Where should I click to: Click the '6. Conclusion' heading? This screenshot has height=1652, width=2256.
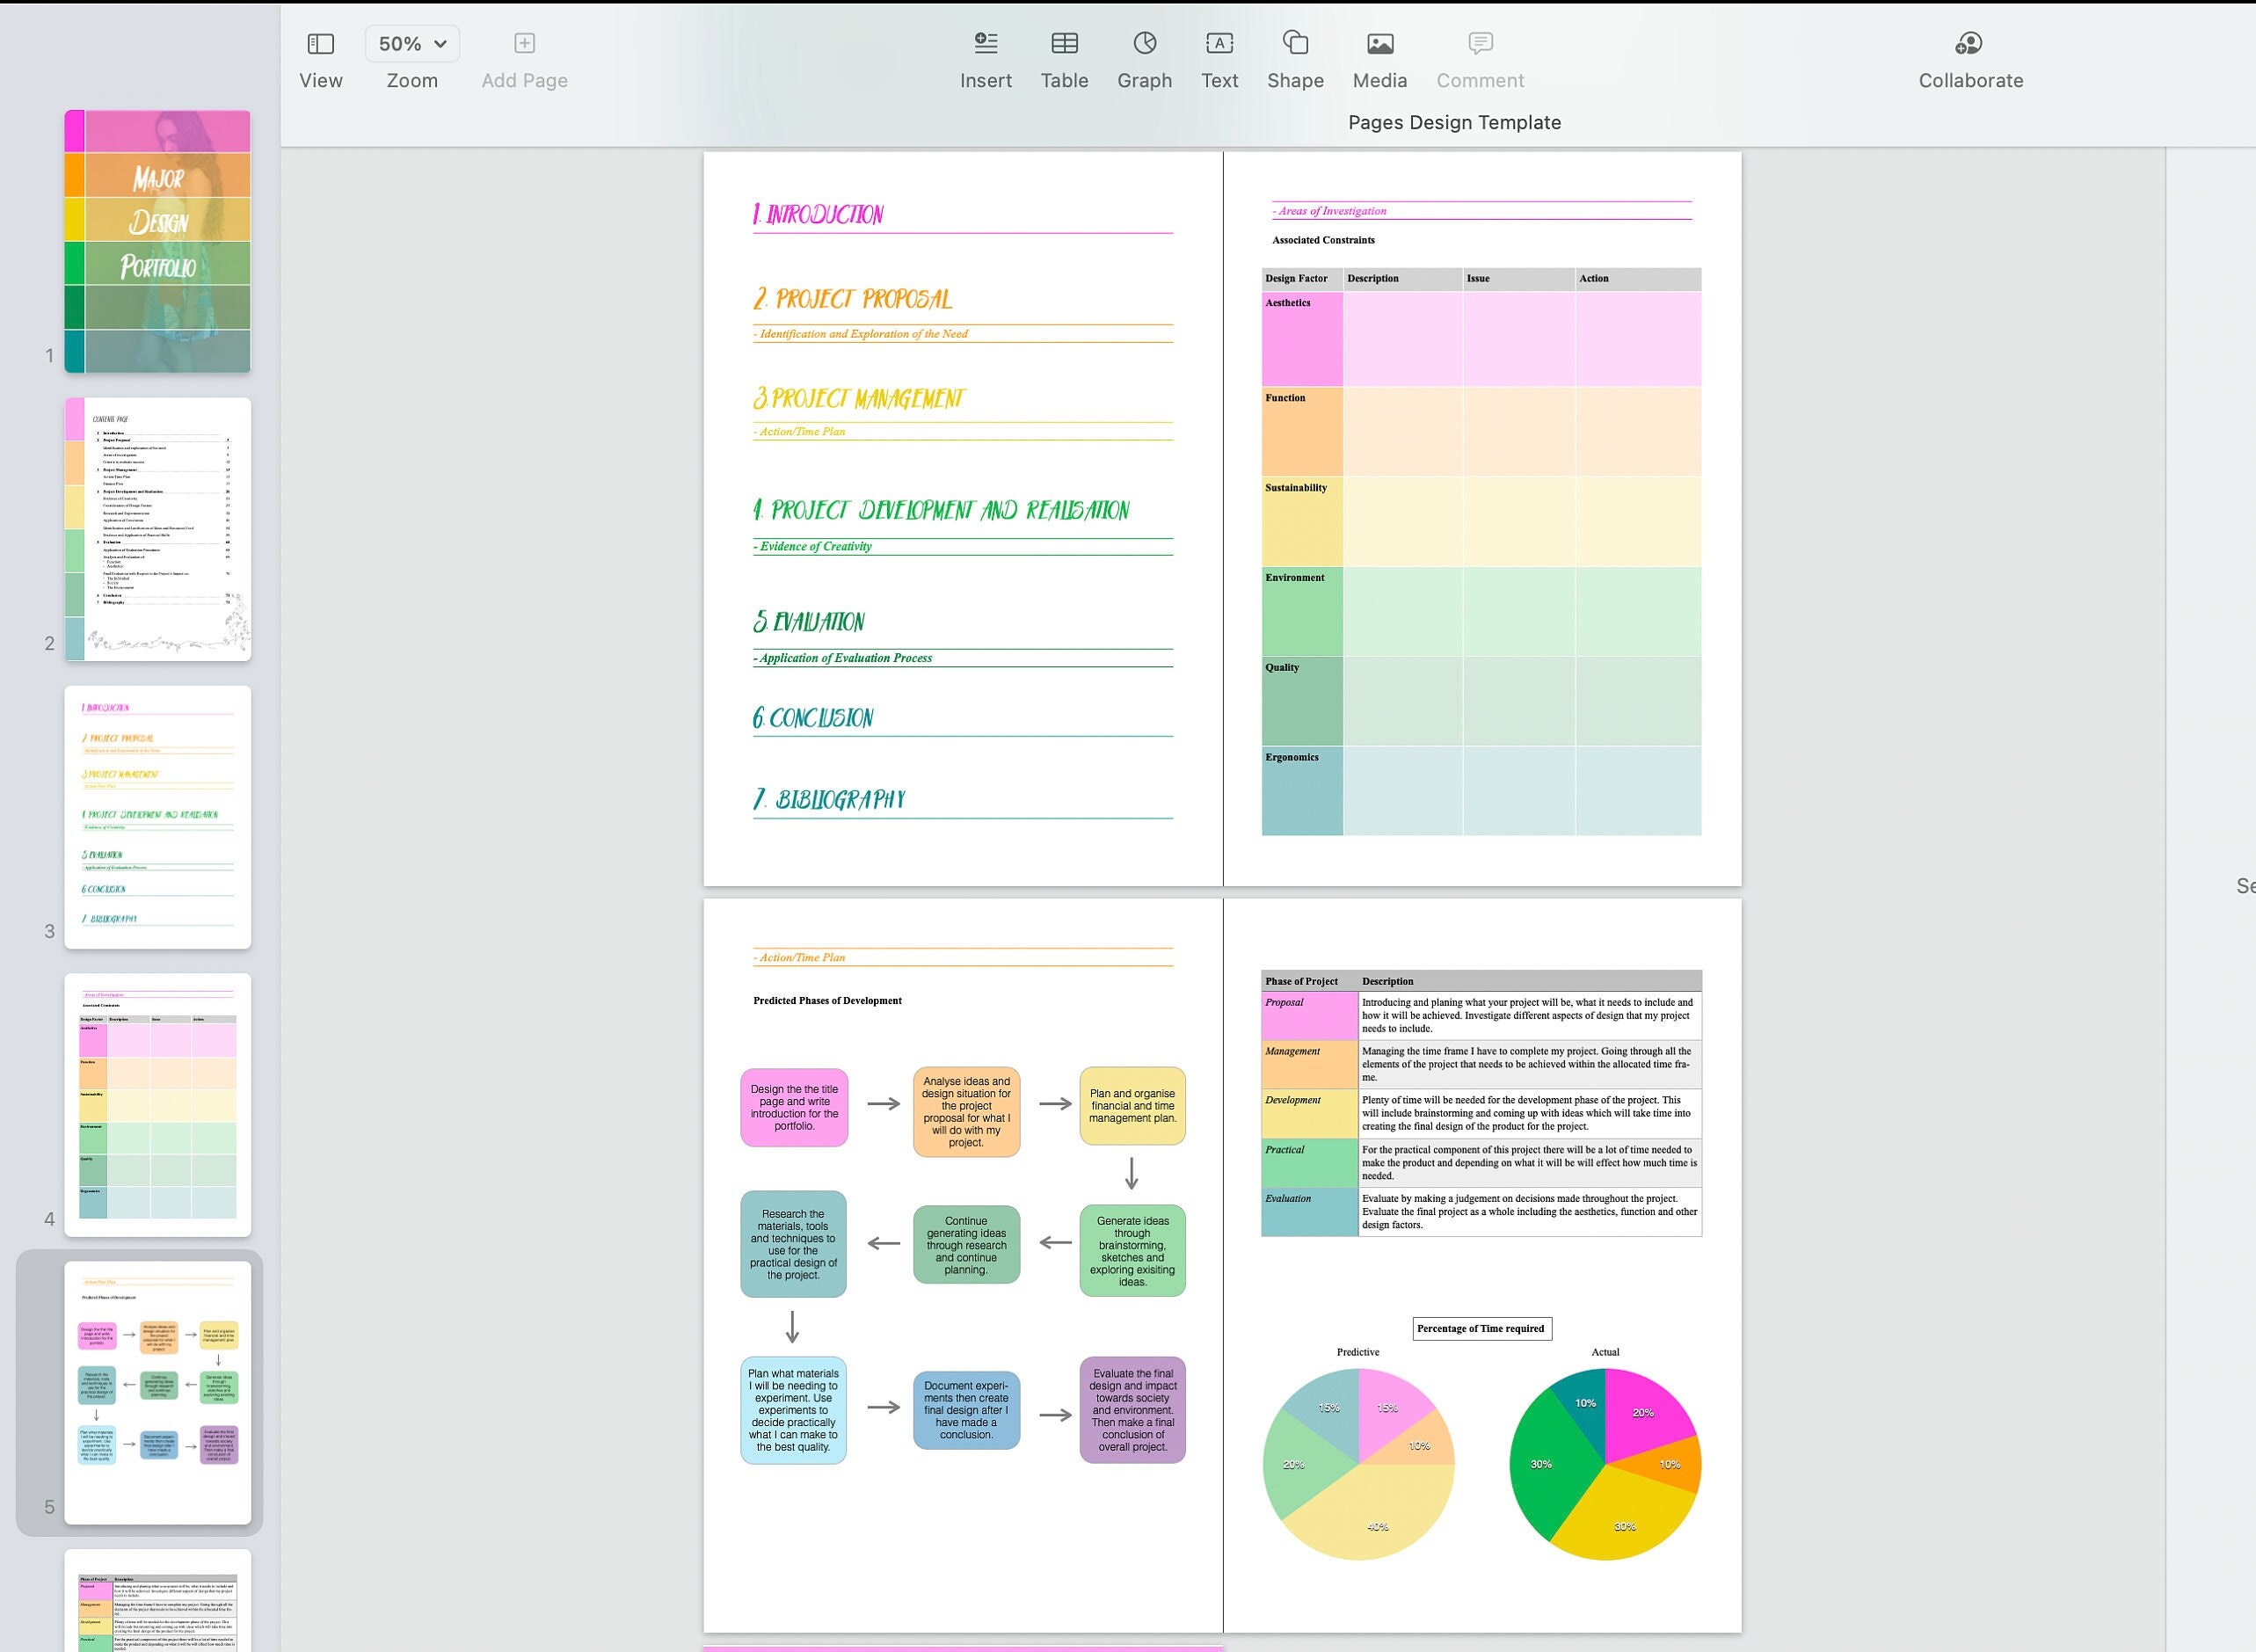pyautogui.click(x=813, y=717)
